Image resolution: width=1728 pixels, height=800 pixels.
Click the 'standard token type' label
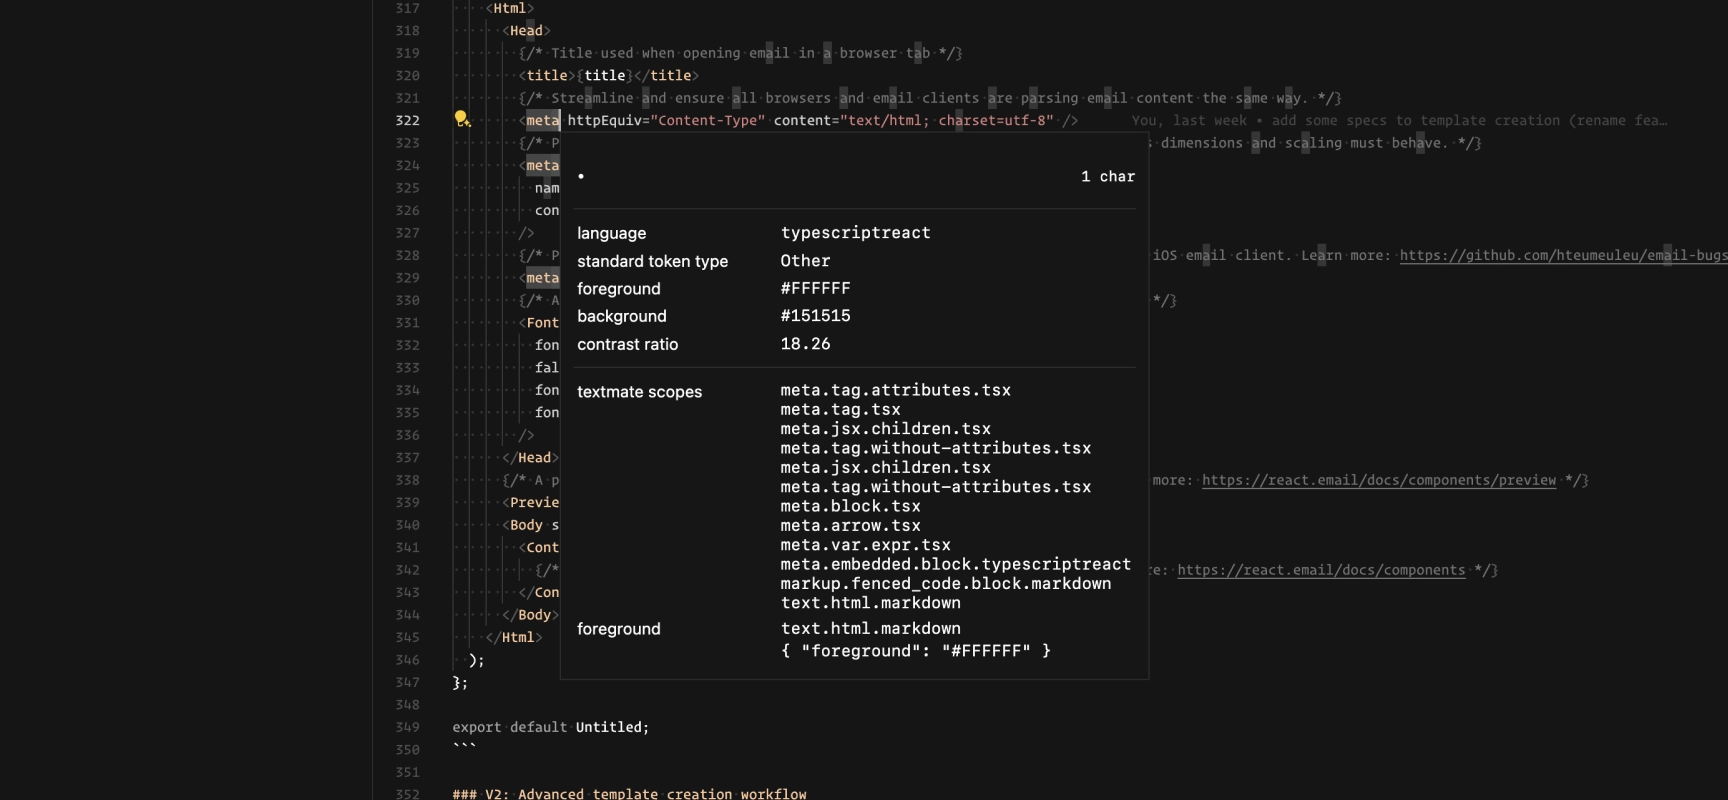click(652, 261)
